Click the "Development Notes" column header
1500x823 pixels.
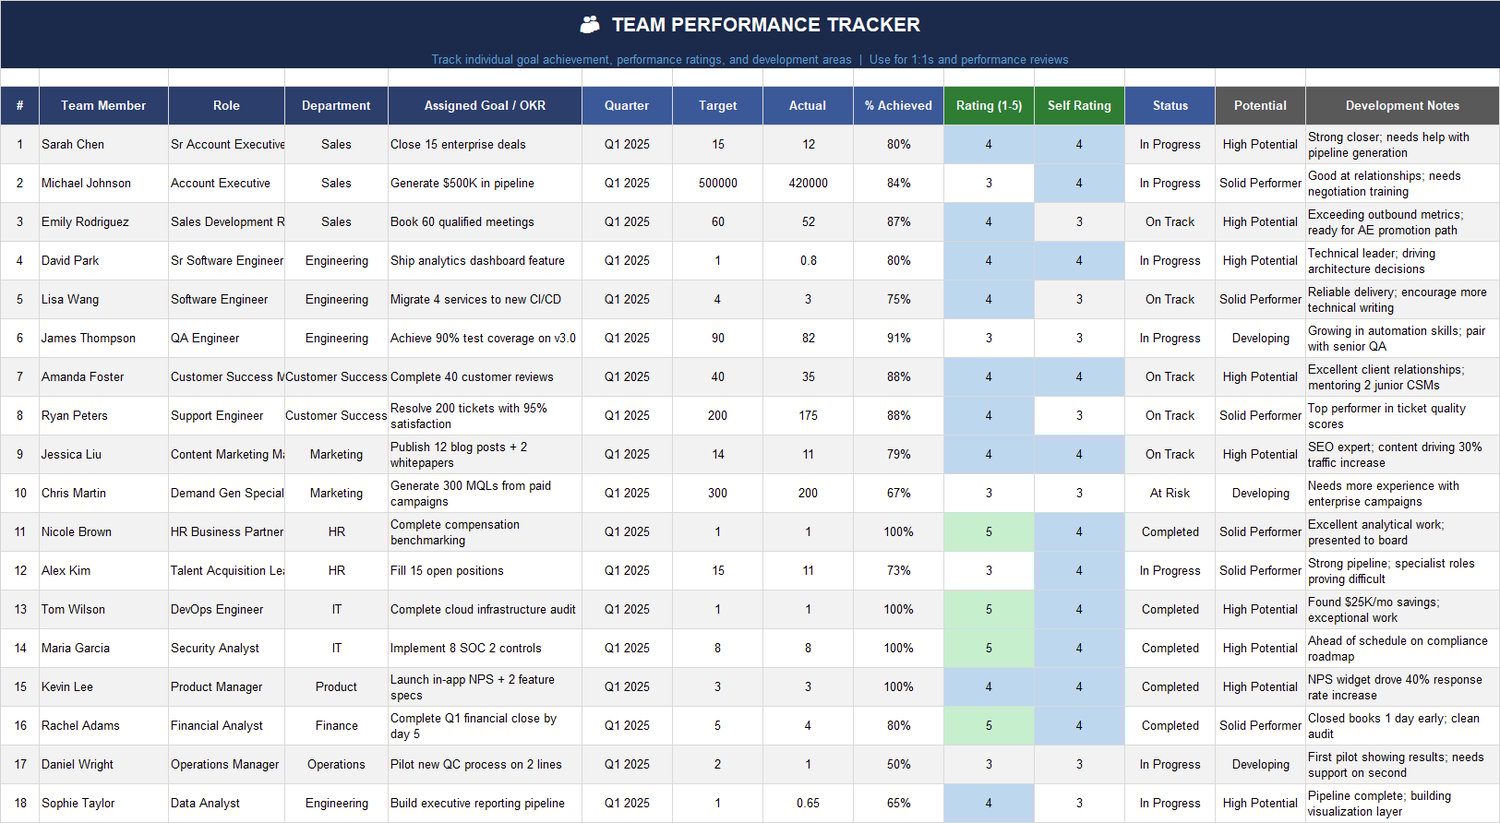(1402, 105)
